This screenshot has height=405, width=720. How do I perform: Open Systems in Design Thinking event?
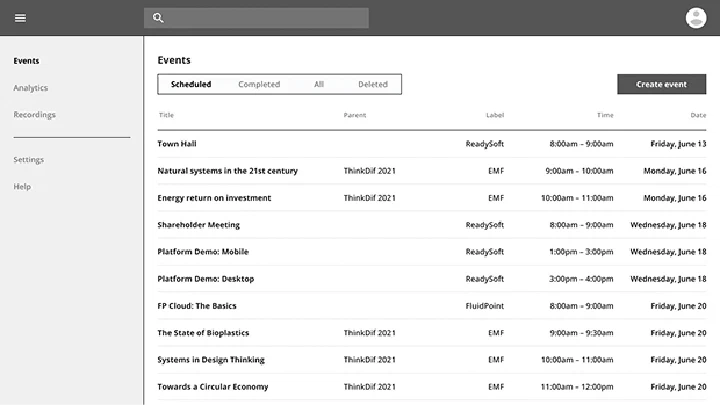click(x=211, y=360)
